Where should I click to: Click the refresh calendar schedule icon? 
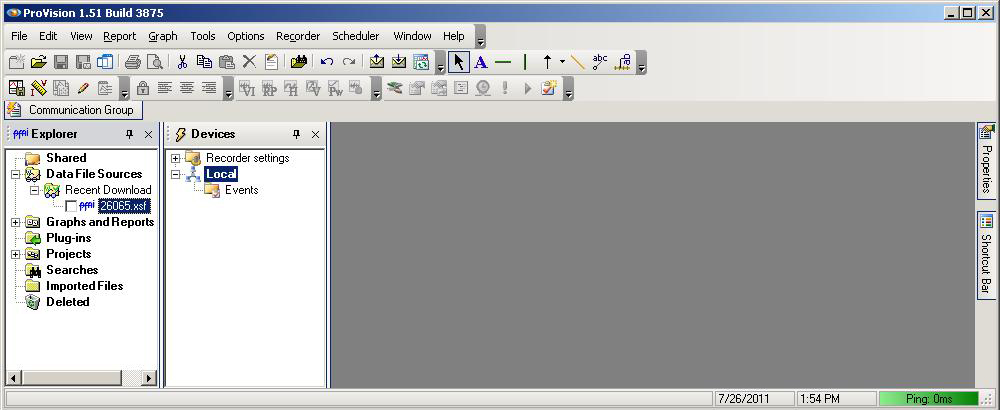(x=421, y=62)
